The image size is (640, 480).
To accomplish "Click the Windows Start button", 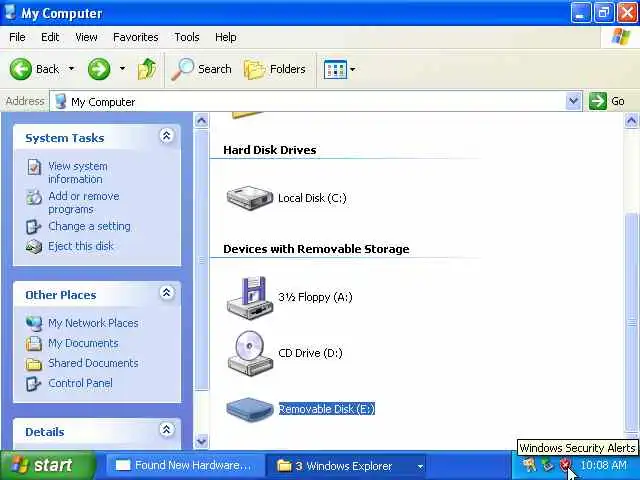I will coord(47,465).
